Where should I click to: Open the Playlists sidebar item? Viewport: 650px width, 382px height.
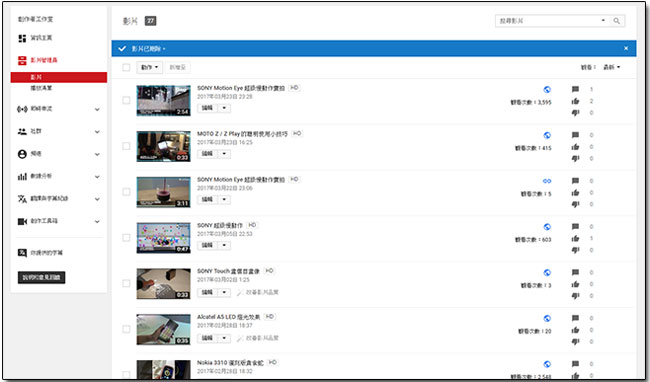(41, 88)
